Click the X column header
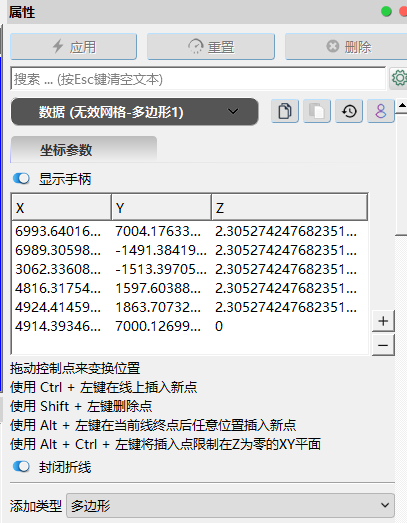 [x=61, y=207]
